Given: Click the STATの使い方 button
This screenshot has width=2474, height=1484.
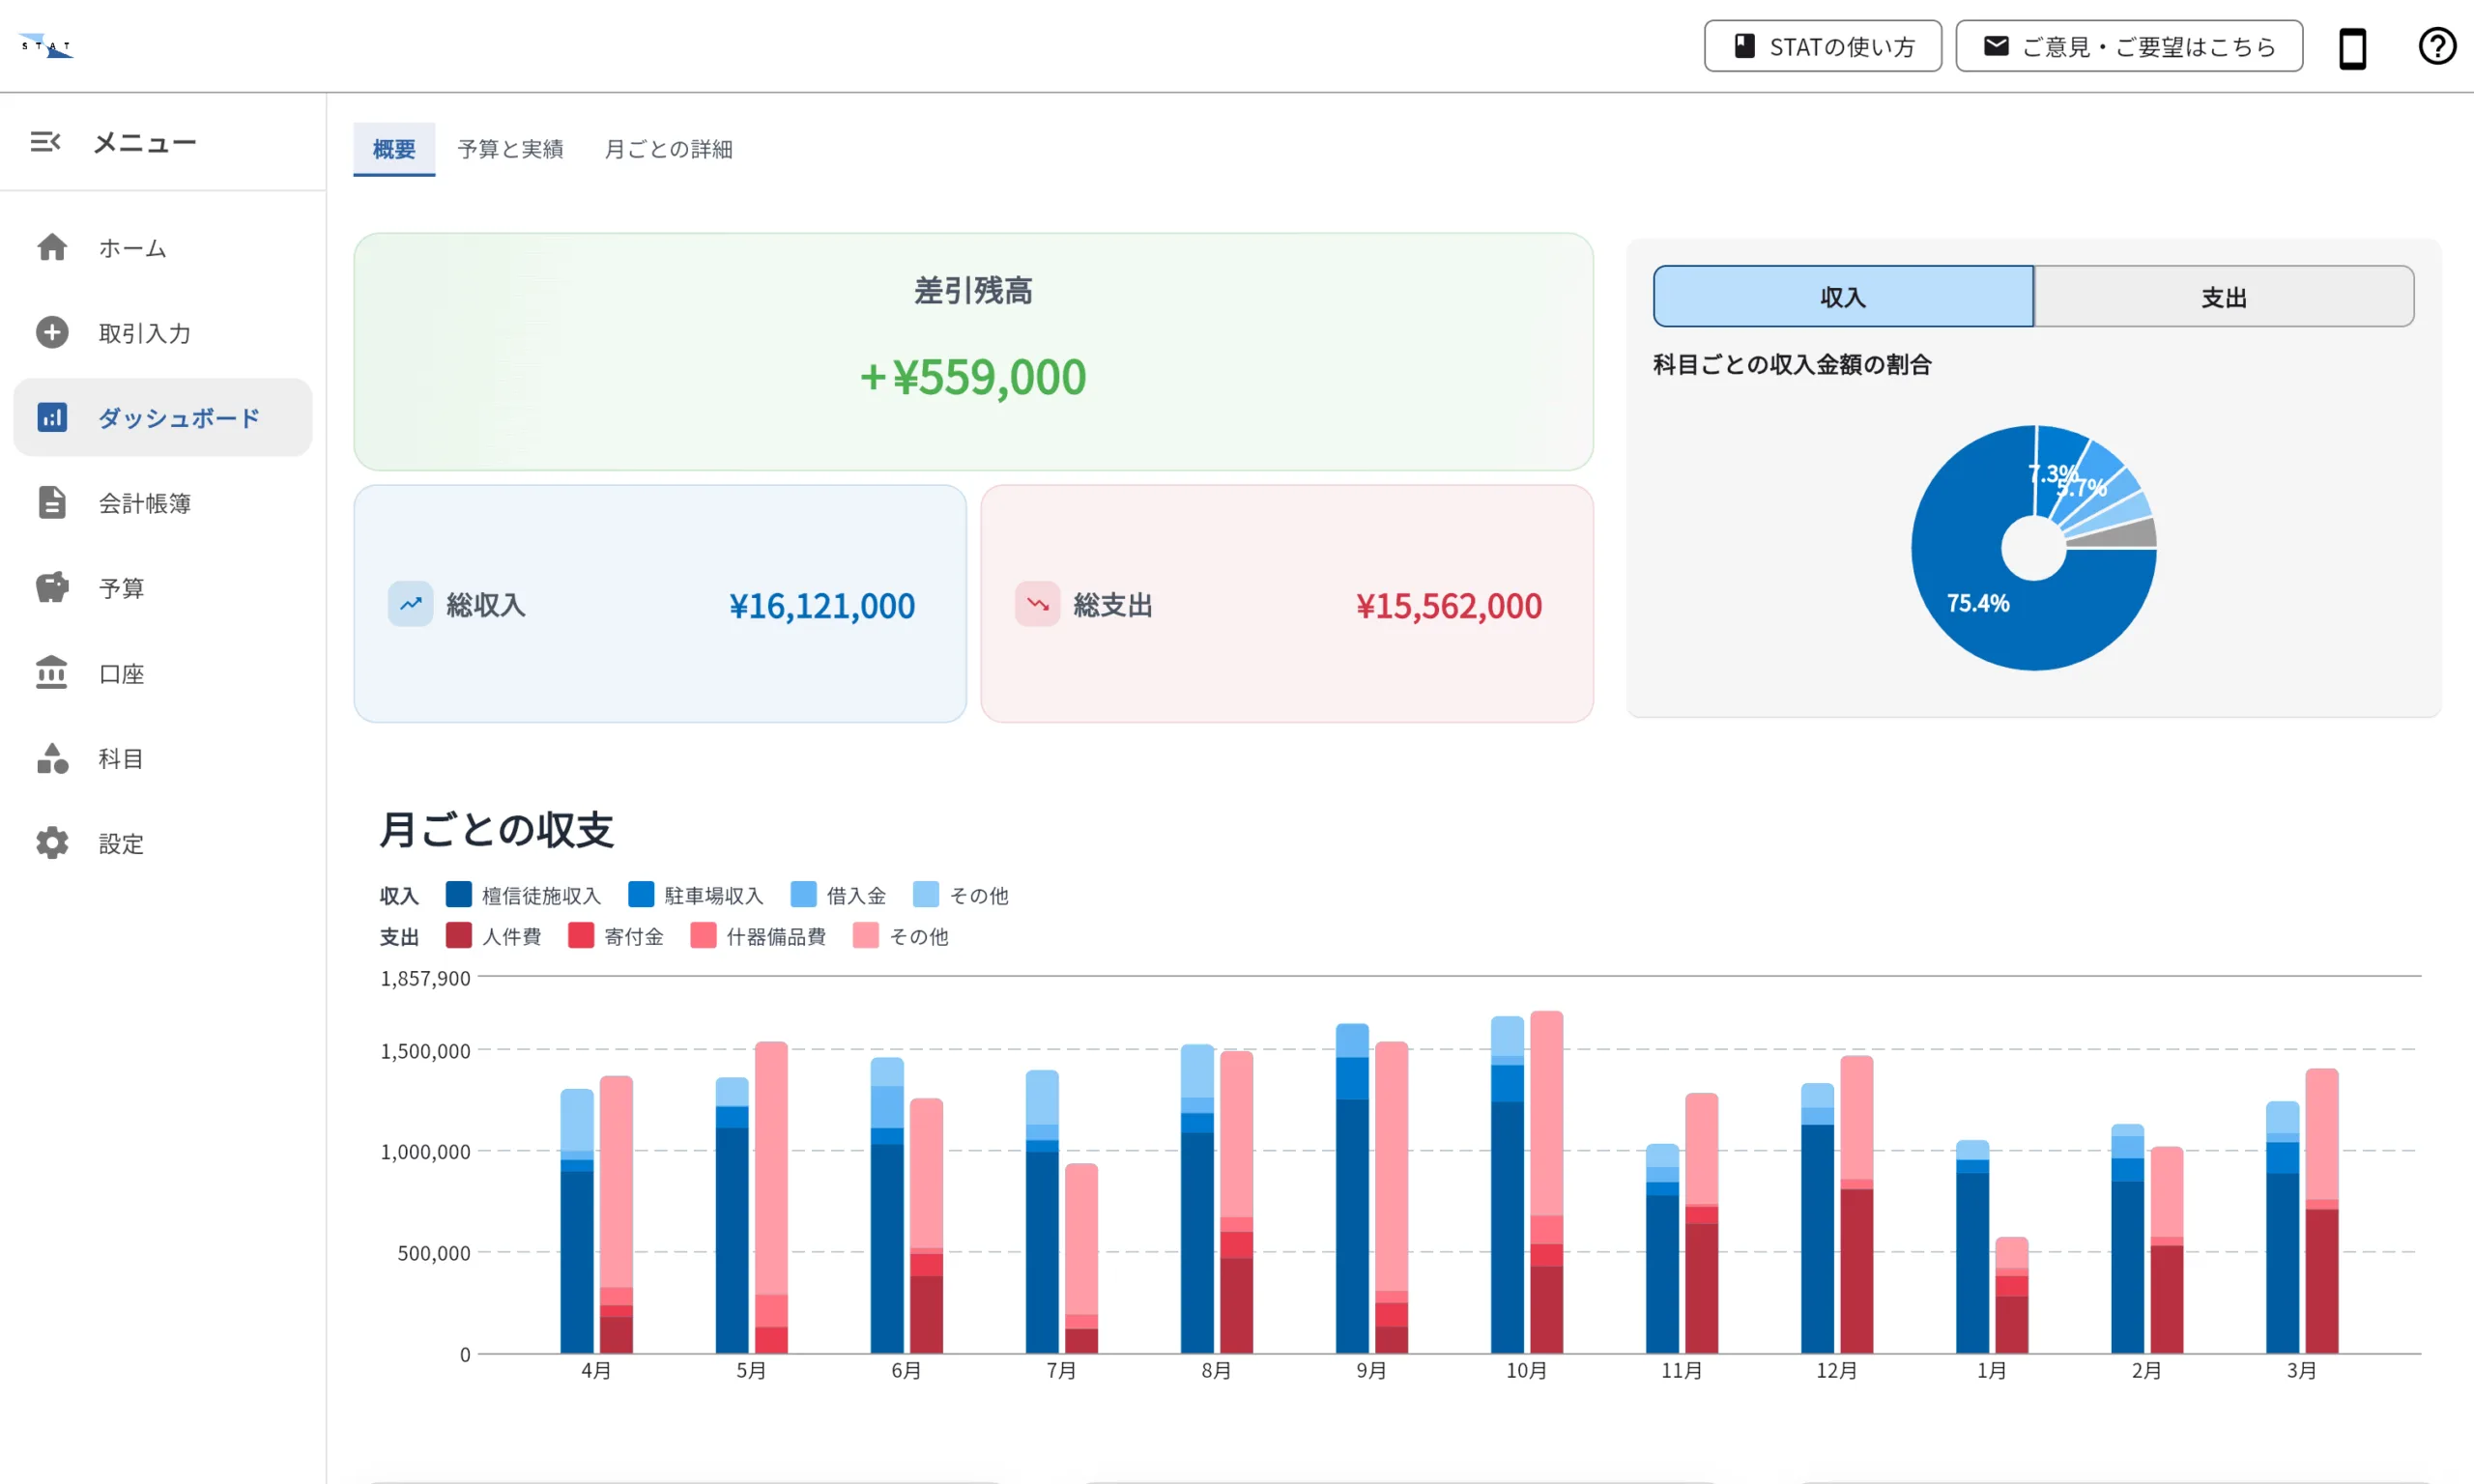Looking at the screenshot, I should 1822,47.
